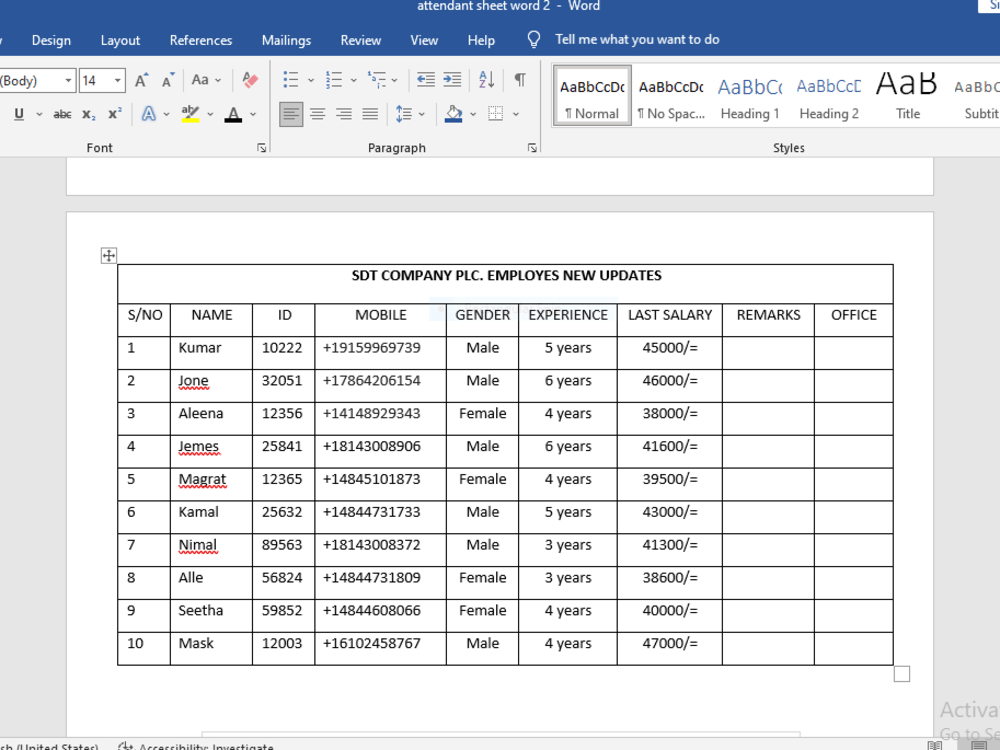1000x750 pixels.
Task: Increase font size with Grow Font icon
Action: pyautogui.click(x=142, y=80)
